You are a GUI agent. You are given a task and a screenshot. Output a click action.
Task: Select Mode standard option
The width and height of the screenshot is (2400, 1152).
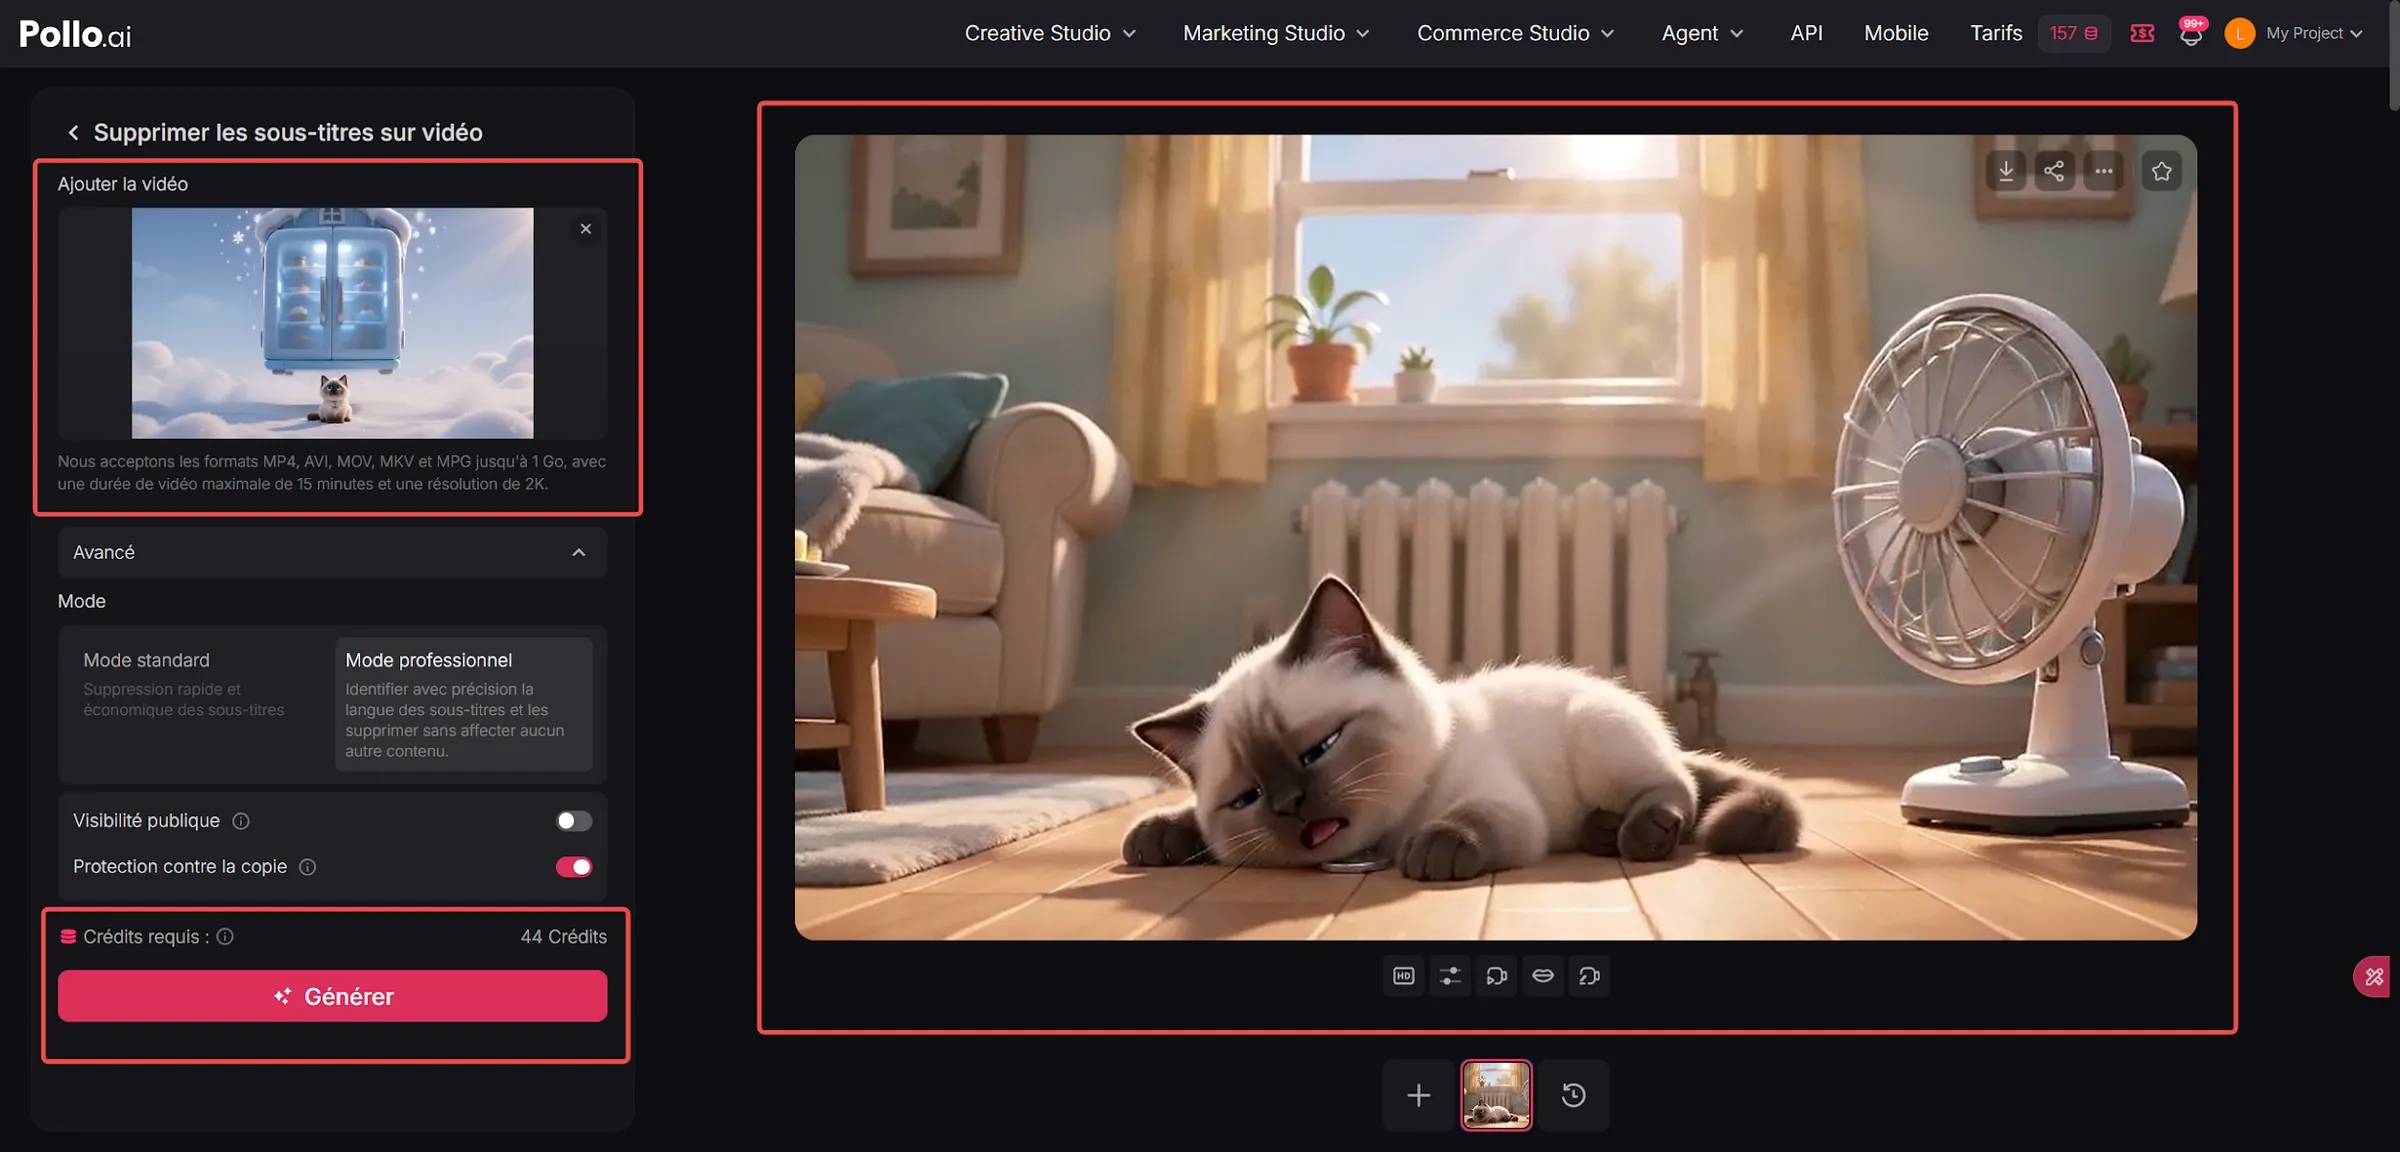[195, 704]
